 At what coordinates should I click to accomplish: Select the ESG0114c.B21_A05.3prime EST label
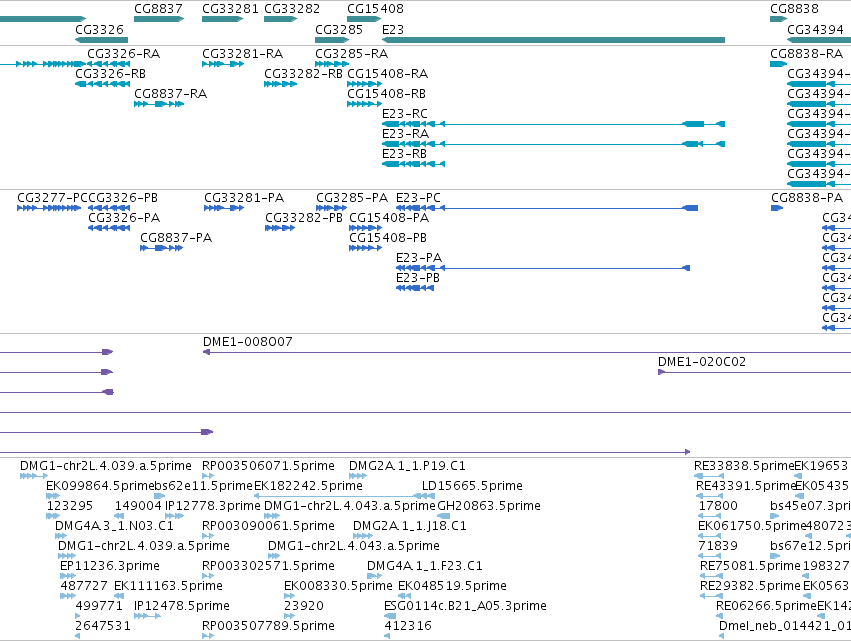tap(465, 606)
